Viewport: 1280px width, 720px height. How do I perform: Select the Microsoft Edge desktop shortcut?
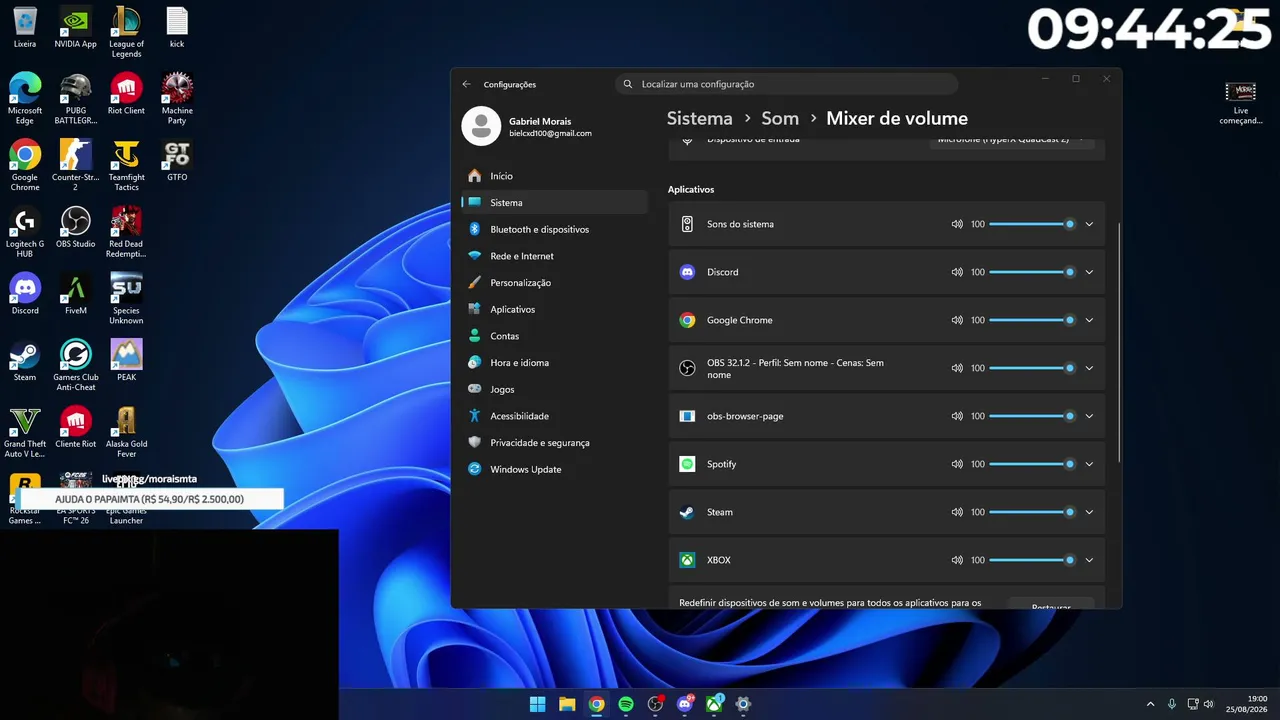(x=25, y=99)
